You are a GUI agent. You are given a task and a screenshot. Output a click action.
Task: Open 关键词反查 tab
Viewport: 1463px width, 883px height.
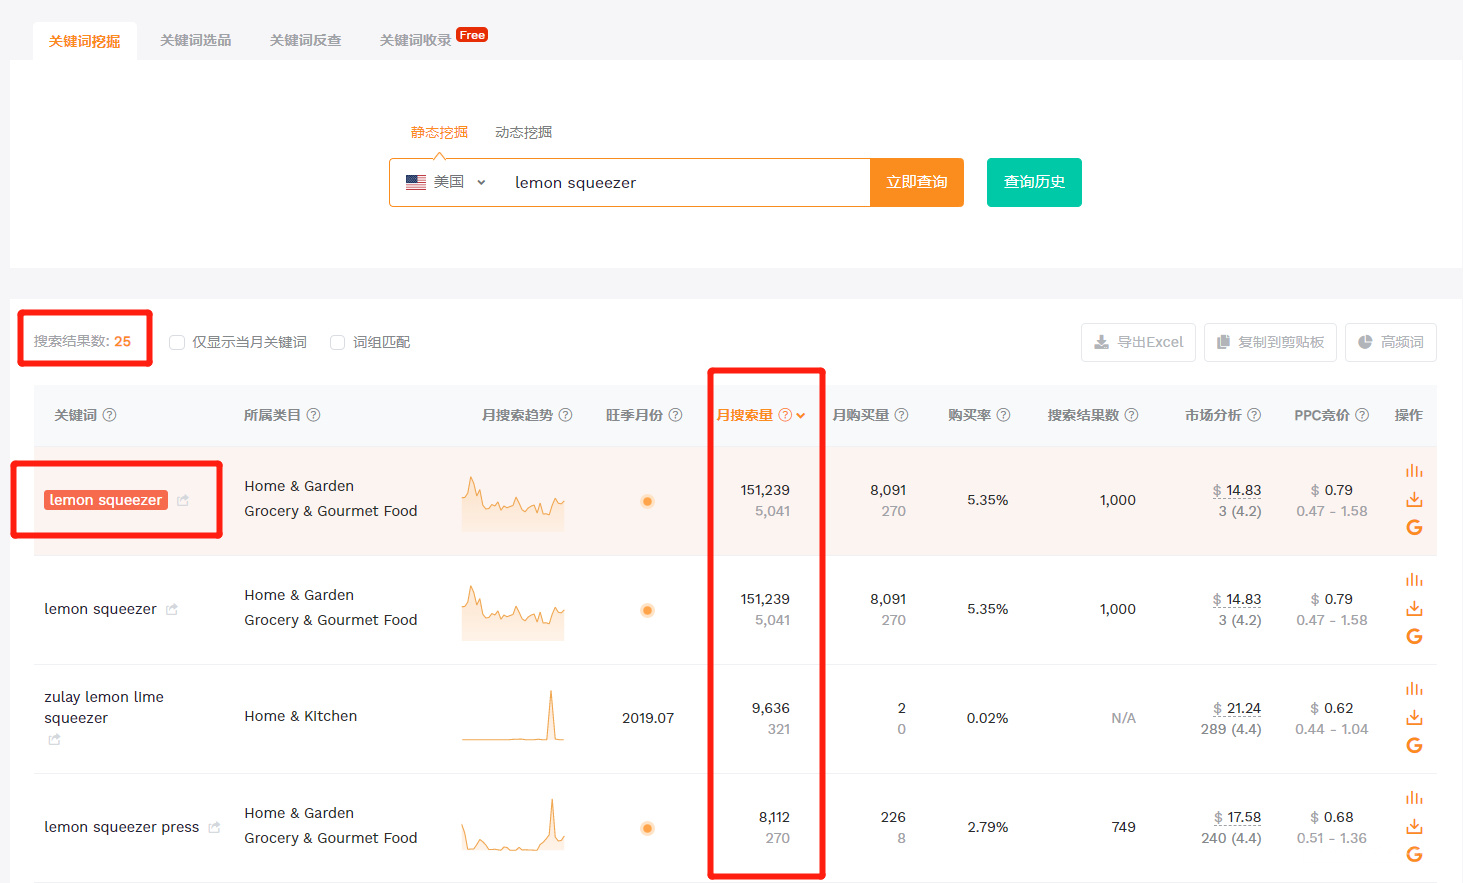305,40
